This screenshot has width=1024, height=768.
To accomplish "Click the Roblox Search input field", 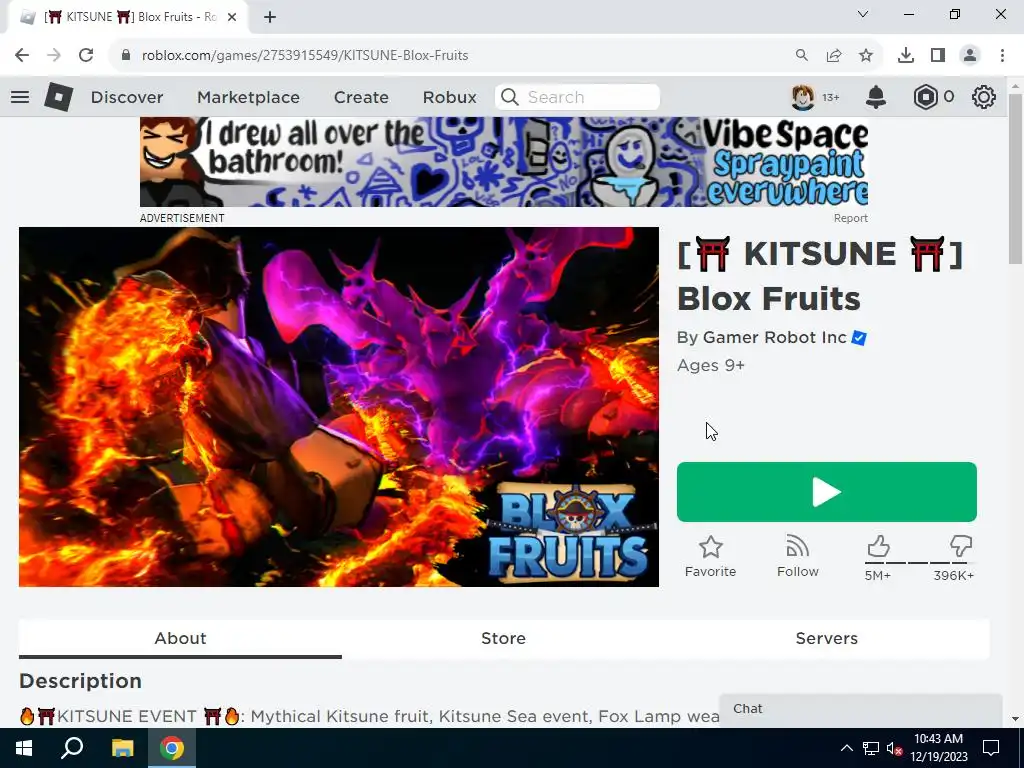I will pos(577,97).
